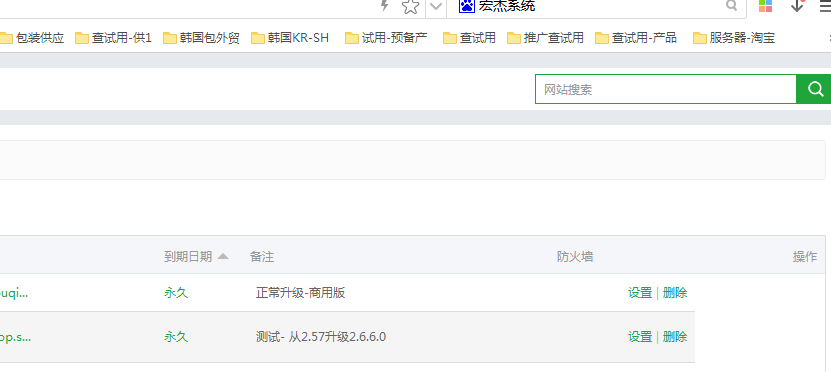The height and width of the screenshot is (372, 831).
Task: Open 推广查试用 bookmark folder
Action: click(545, 38)
